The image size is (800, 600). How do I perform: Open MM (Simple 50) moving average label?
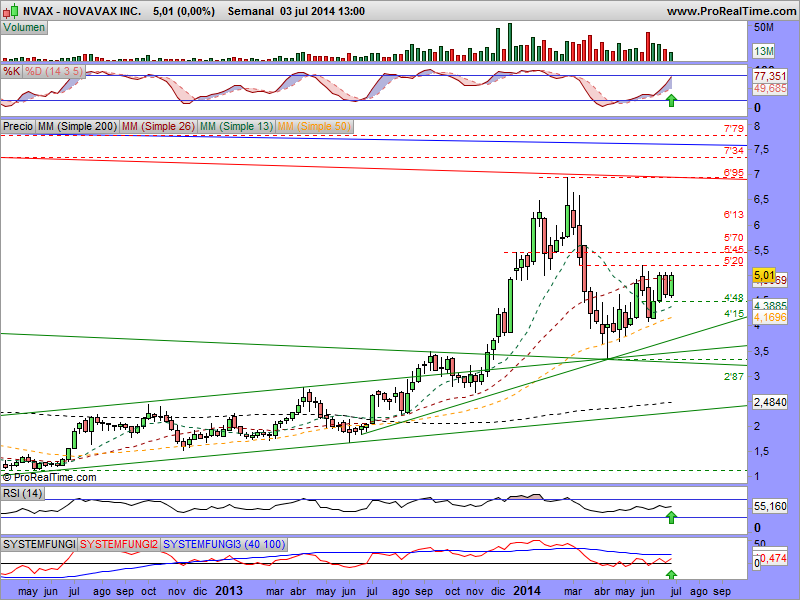pyautogui.click(x=314, y=126)
